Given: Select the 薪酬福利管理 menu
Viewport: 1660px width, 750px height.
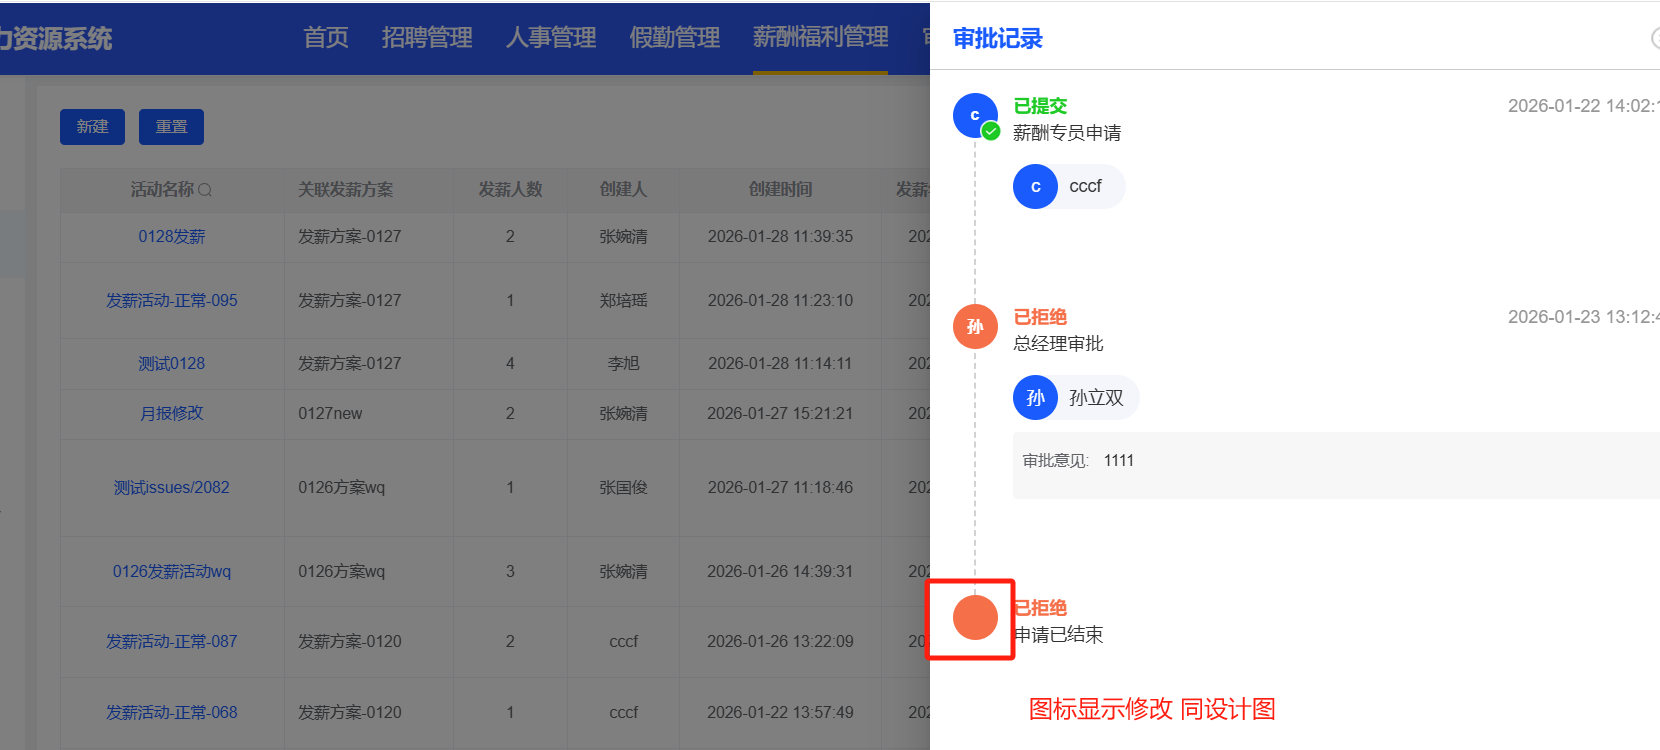Looking at the screenshot, I should pos(820,38).
